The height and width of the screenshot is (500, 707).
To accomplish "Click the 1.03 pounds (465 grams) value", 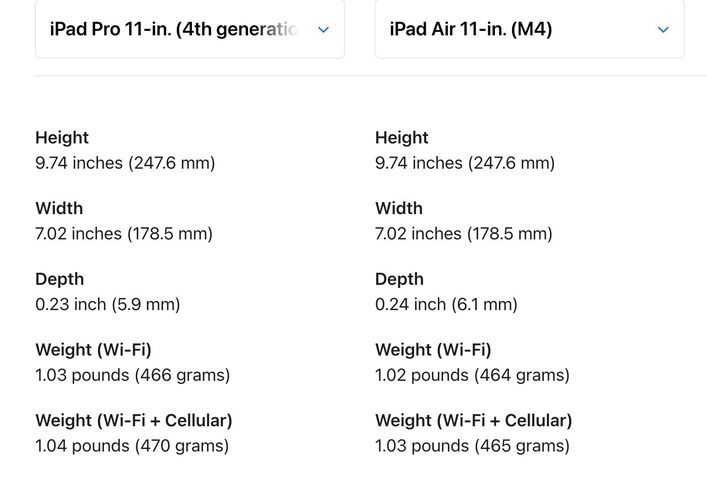I will [x=473, y=446].
